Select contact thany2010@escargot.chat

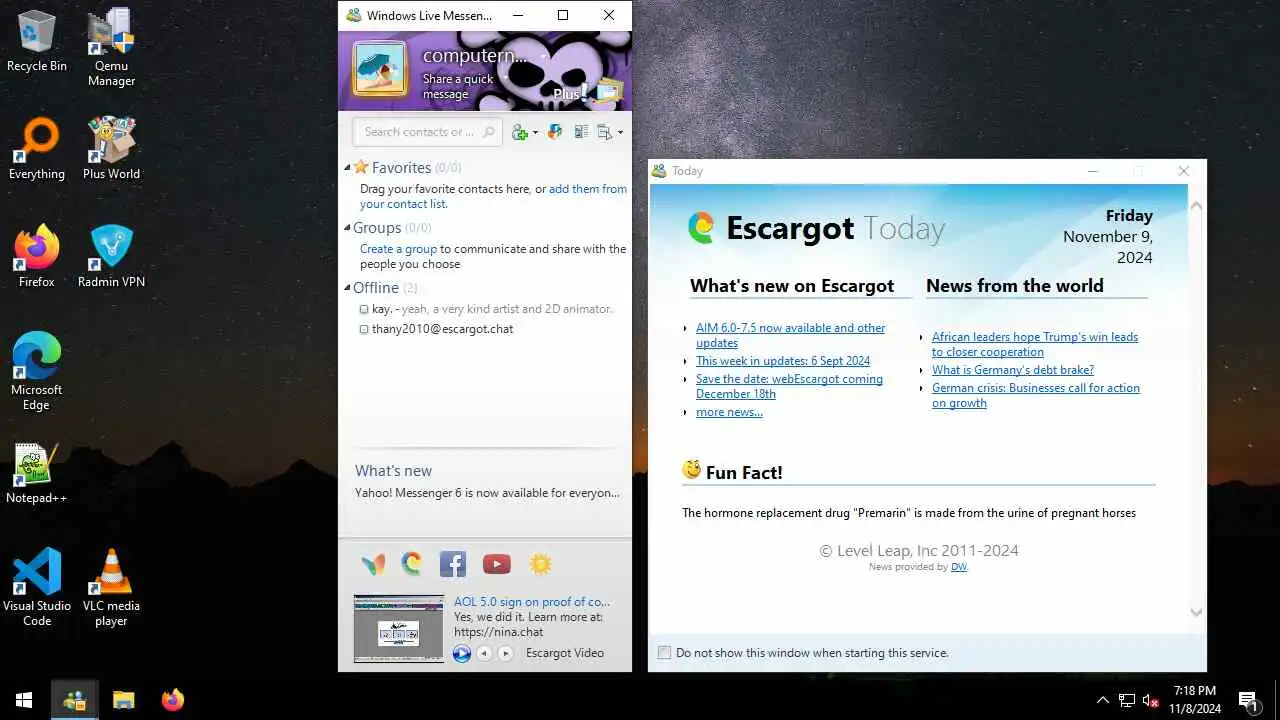tap(436, 329)
